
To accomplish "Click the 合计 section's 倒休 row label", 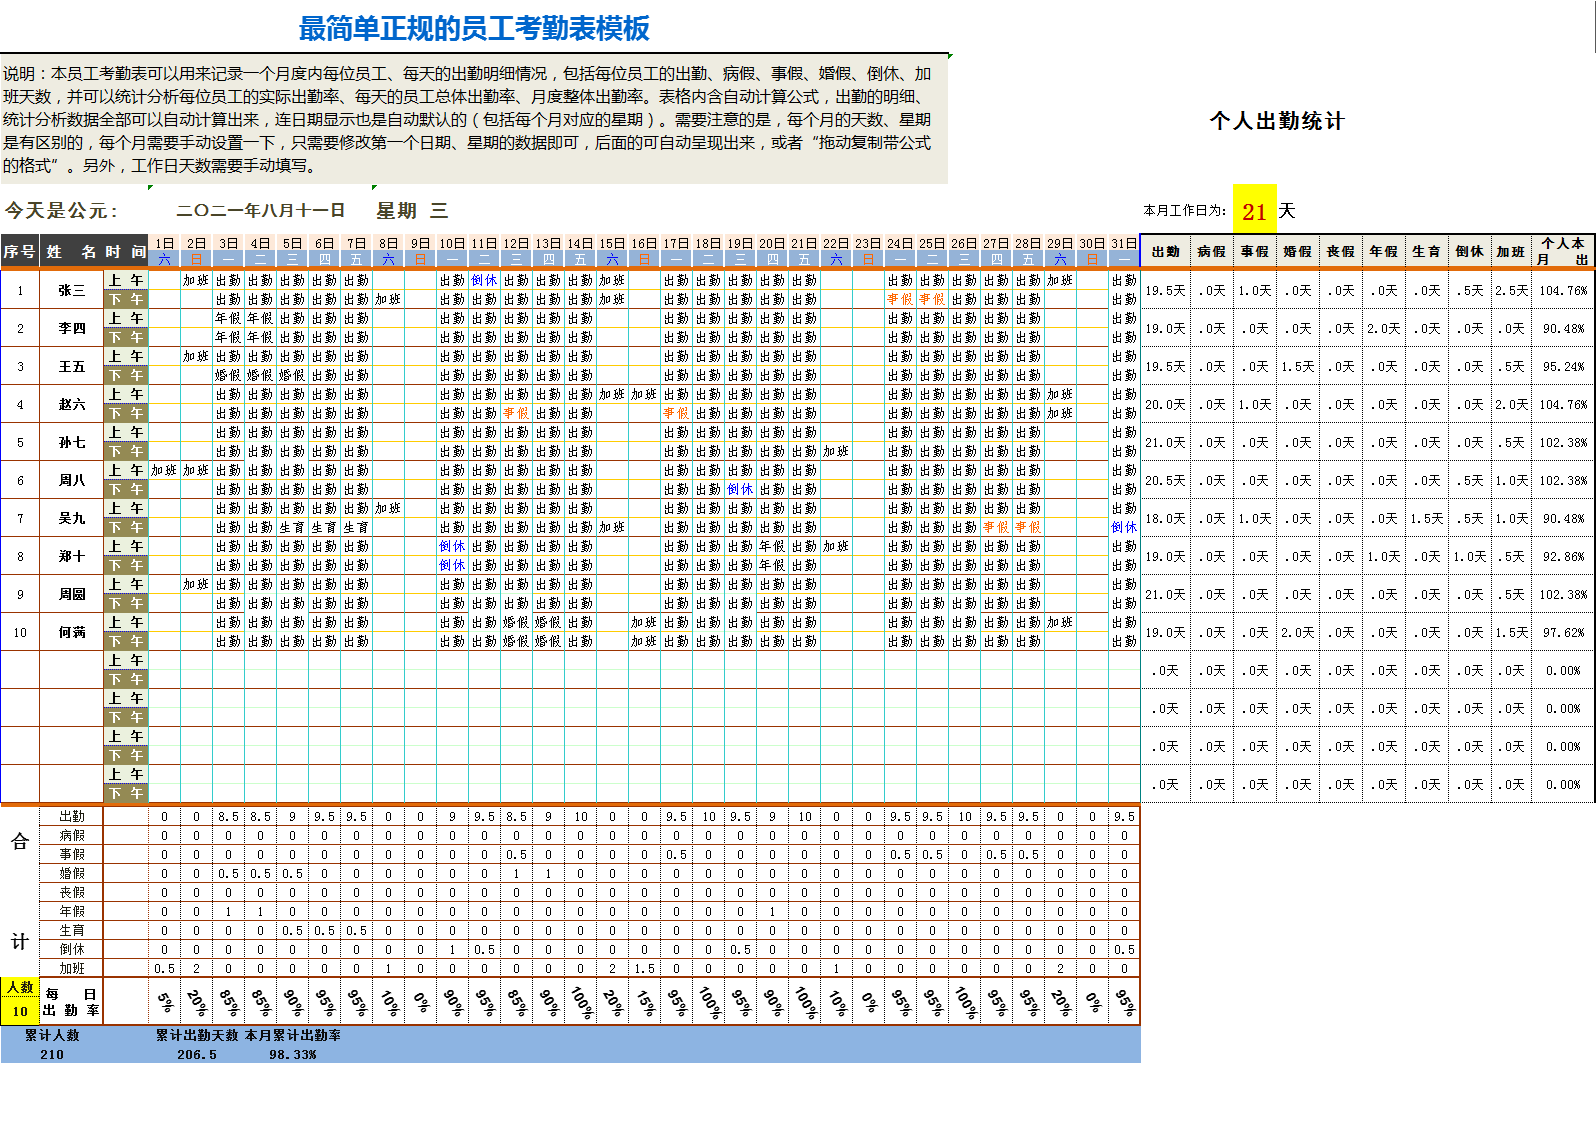I will (72, 949).
